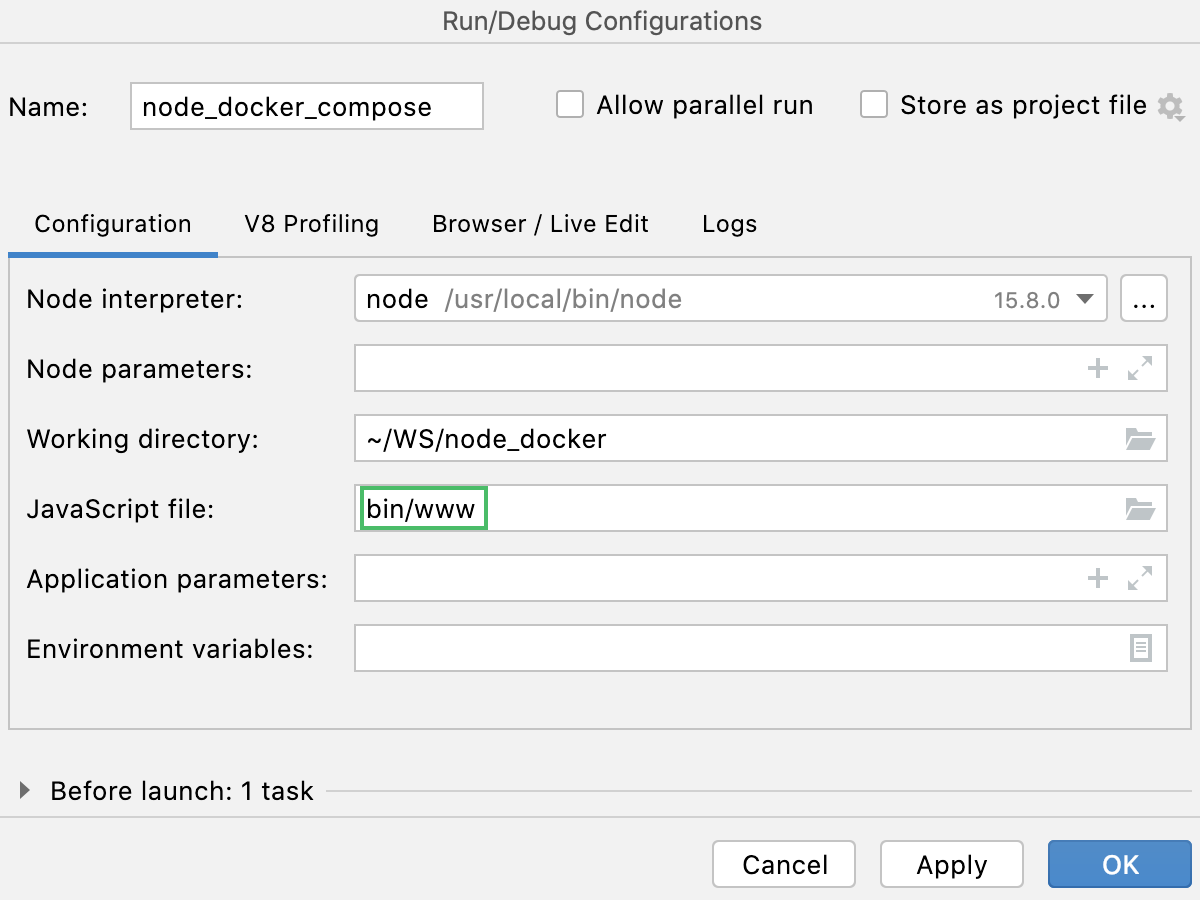Open the Node interpreter browse dialog

1145,298
